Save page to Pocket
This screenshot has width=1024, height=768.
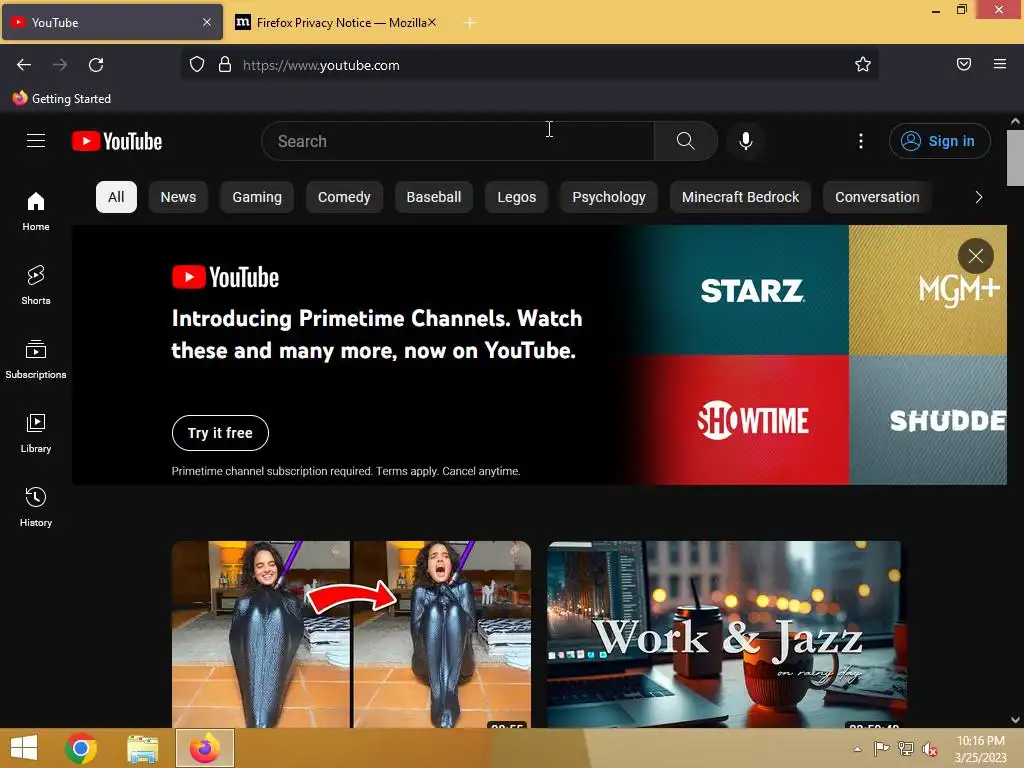coord(964,64)
